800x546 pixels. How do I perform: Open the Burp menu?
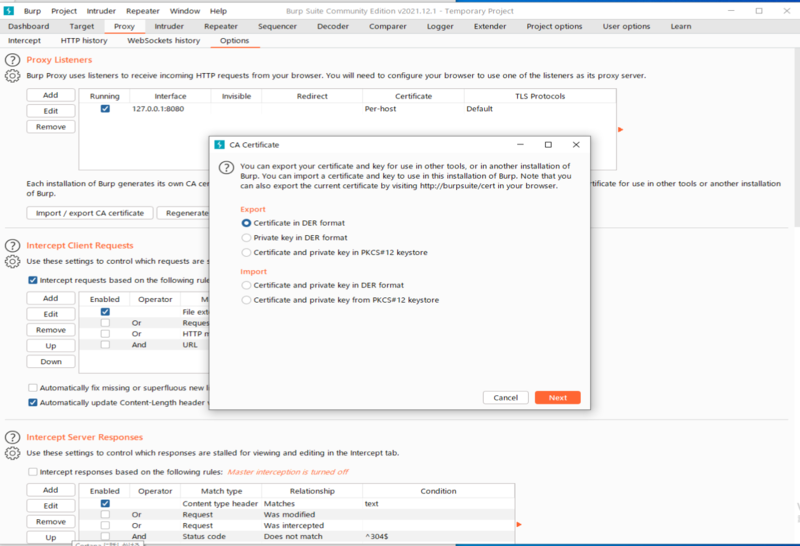coord(32,11)
